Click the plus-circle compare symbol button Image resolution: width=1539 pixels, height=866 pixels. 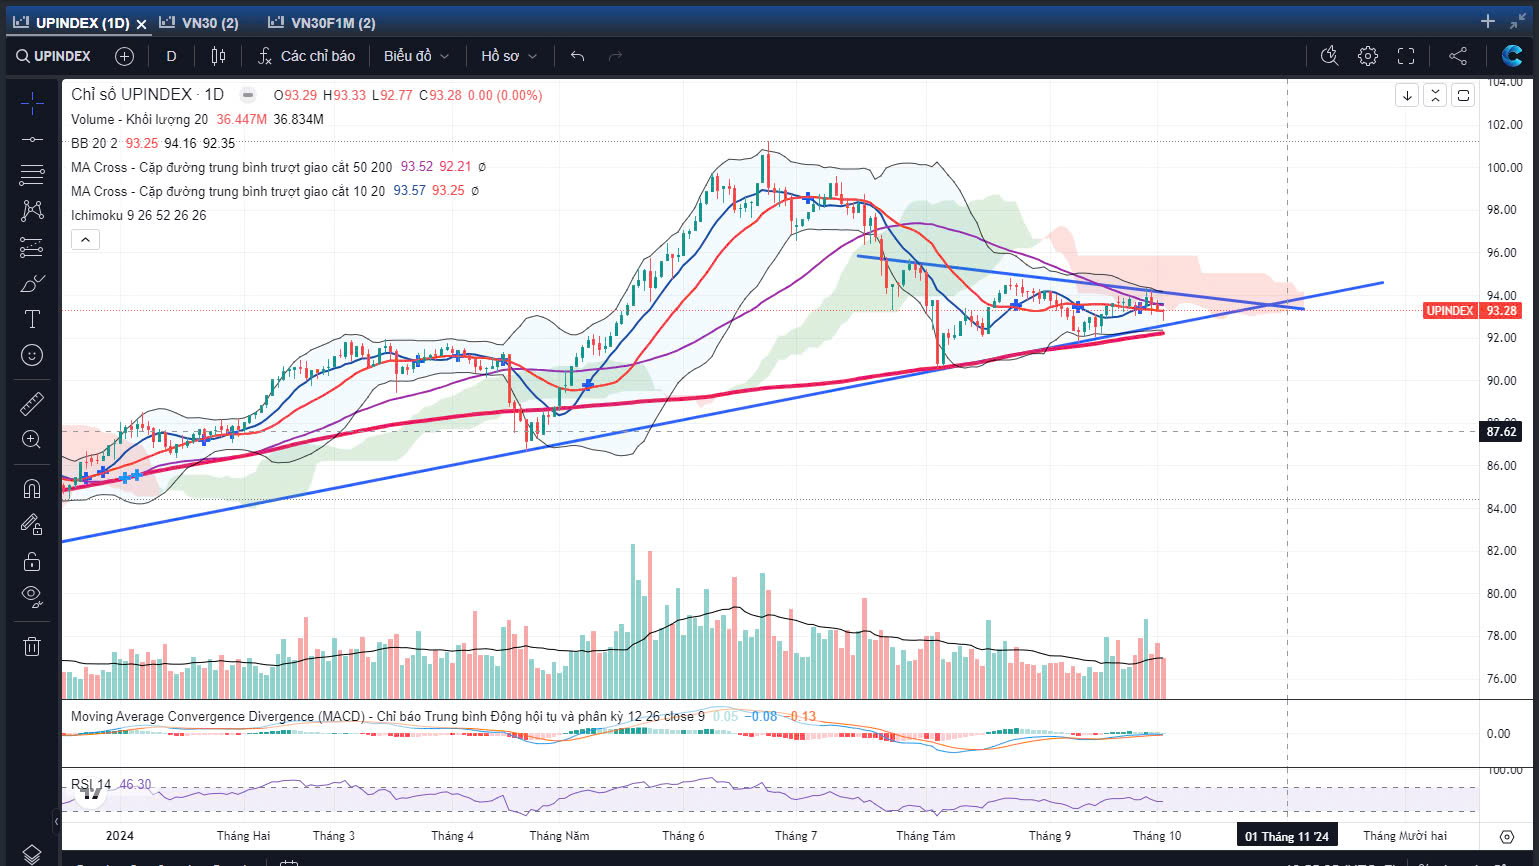[x=124, y=56]
